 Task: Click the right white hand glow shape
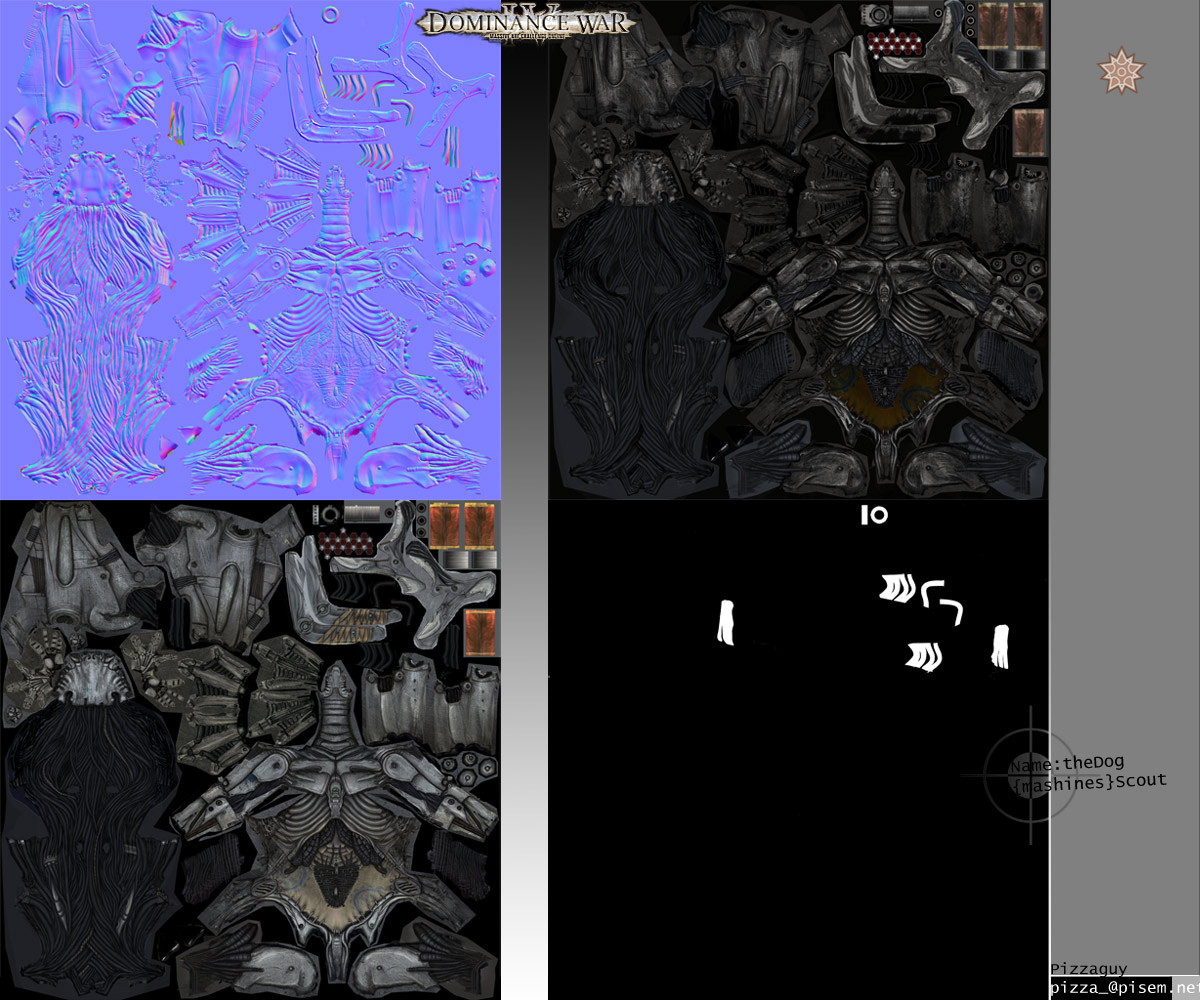1000,647
